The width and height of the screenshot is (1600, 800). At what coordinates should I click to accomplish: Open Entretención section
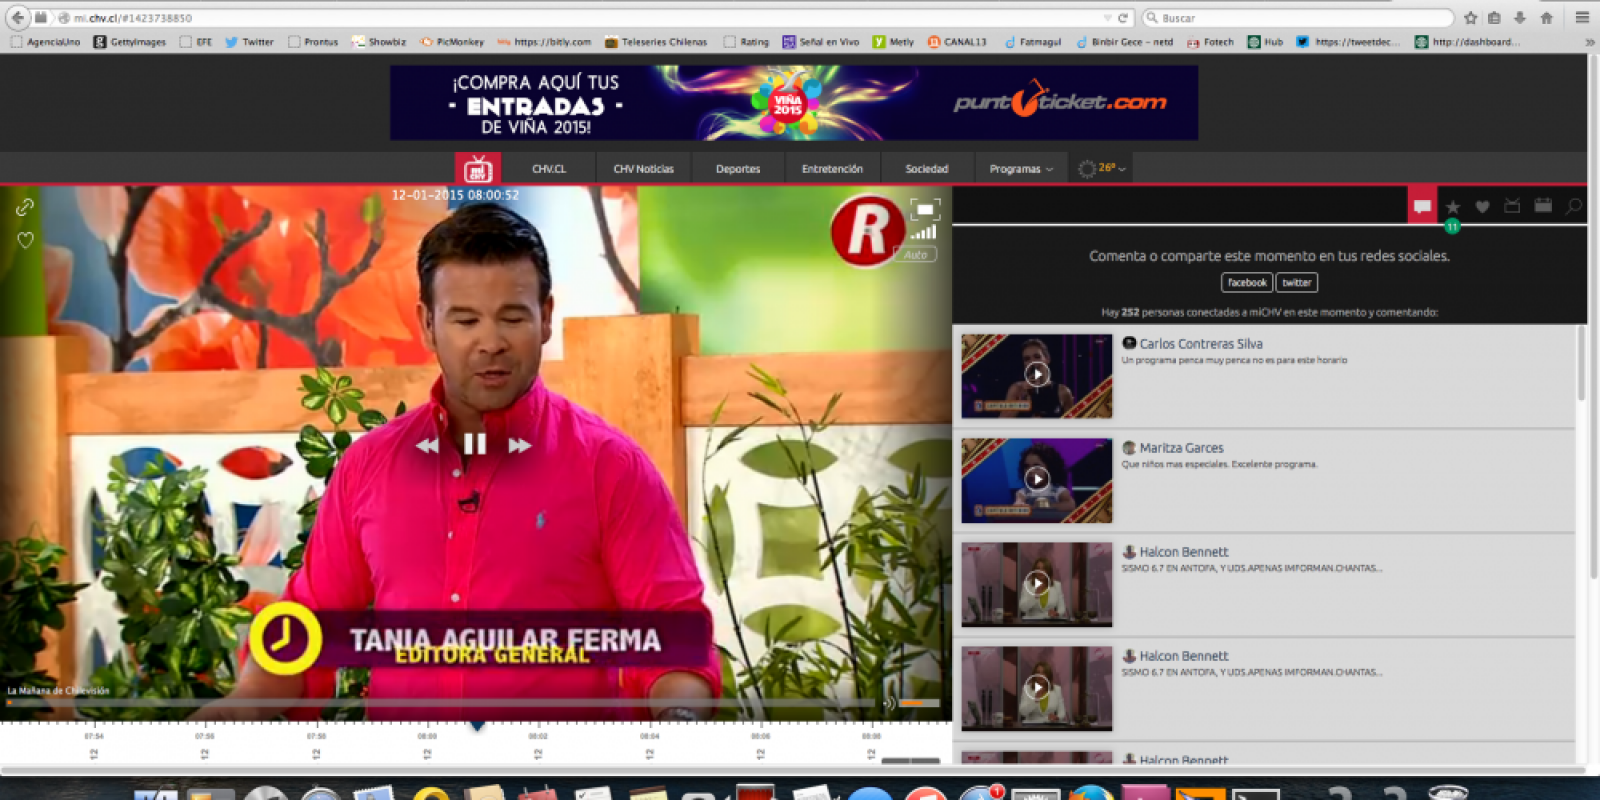coord(832,169)
